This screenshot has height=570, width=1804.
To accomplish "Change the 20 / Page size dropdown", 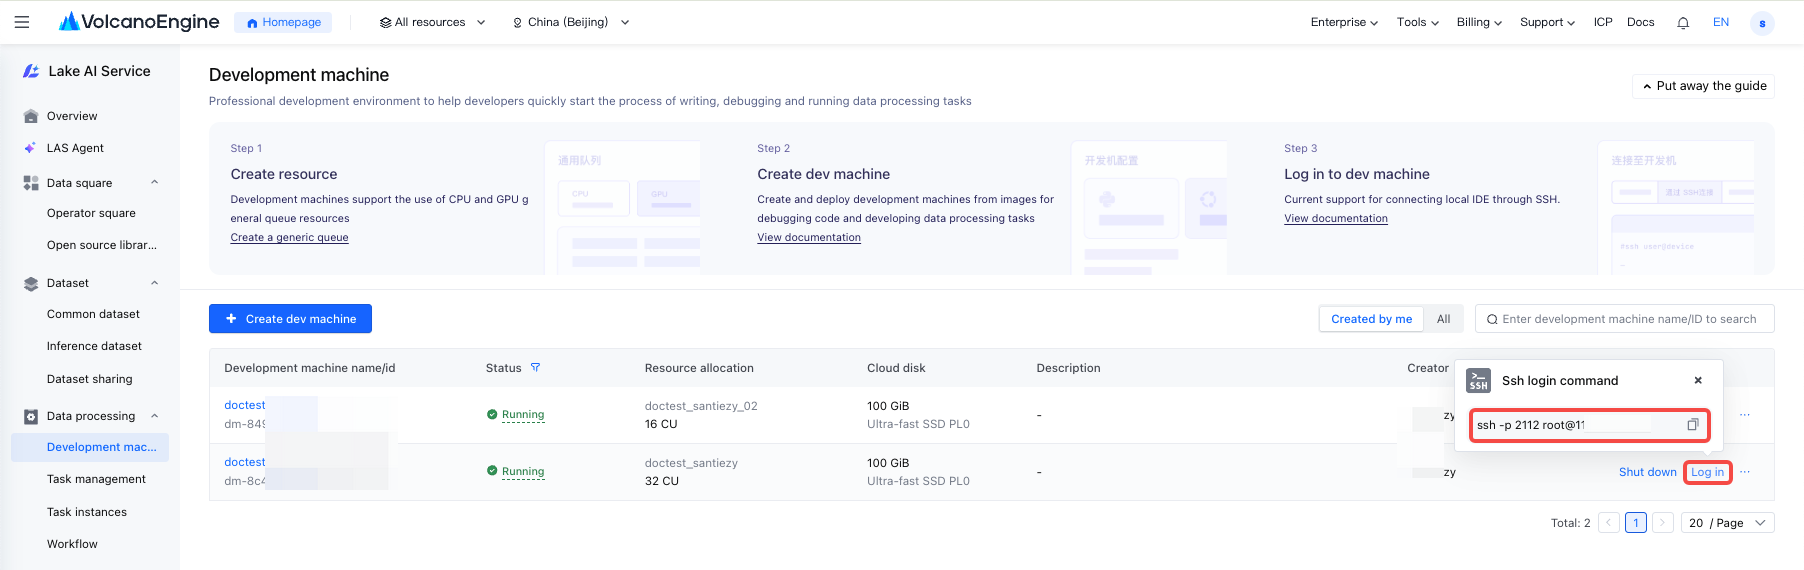I will click(x=1727, y=523).
